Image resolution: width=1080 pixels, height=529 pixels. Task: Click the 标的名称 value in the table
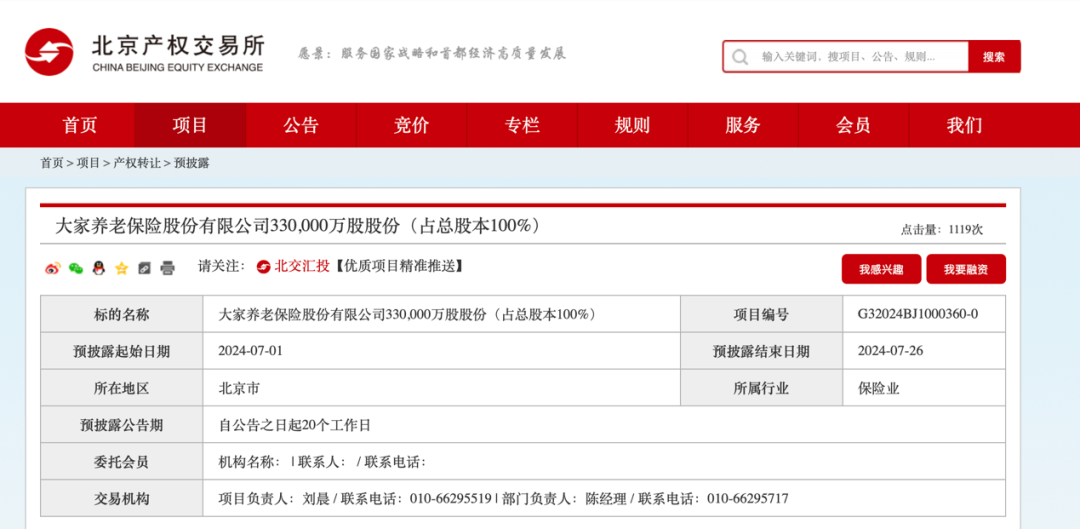pos(407,314)
